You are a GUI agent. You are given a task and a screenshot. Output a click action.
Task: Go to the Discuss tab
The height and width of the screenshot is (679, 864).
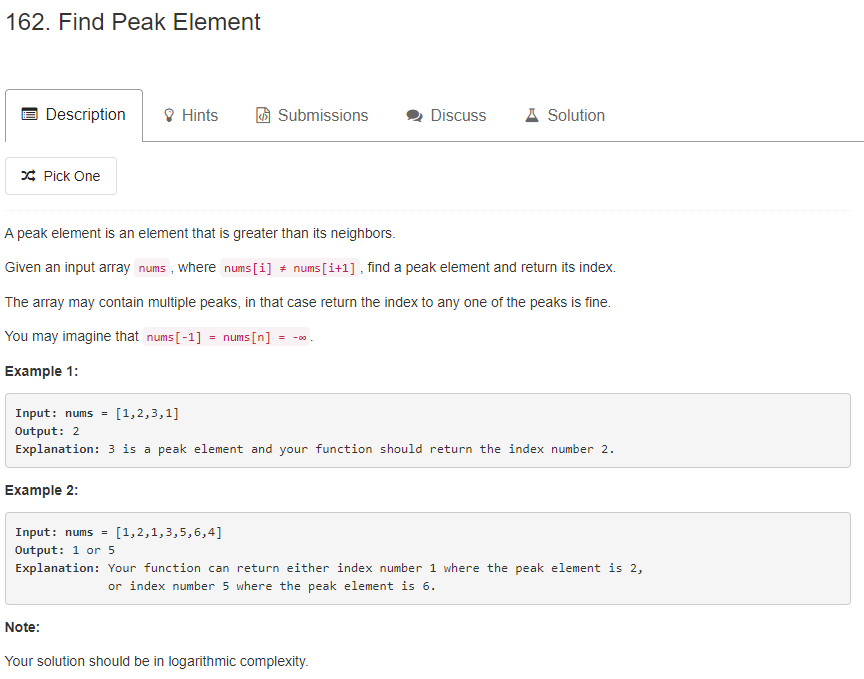tap(458, 116)
